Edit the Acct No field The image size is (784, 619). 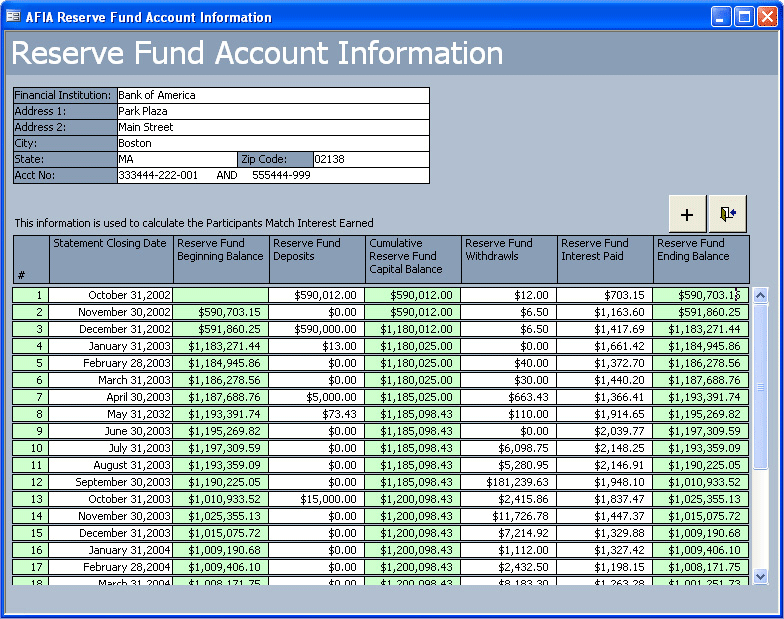pyautogui.click(x=272, y=175)
